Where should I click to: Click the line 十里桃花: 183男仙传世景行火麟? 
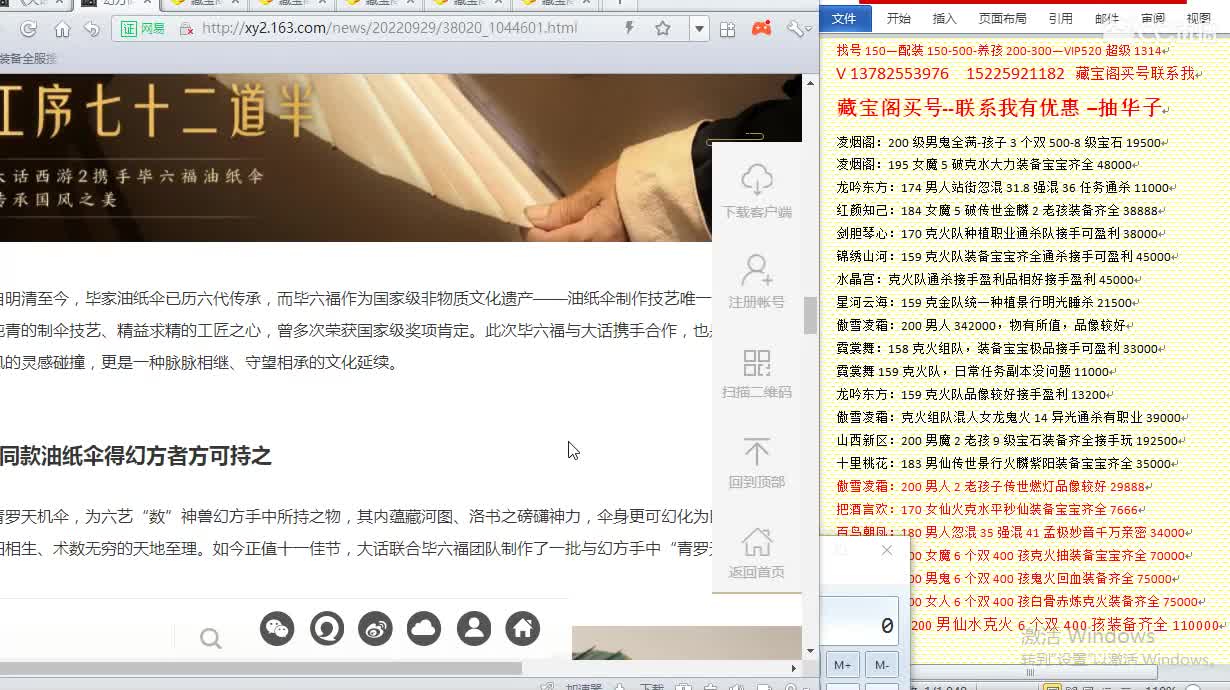1007,464
